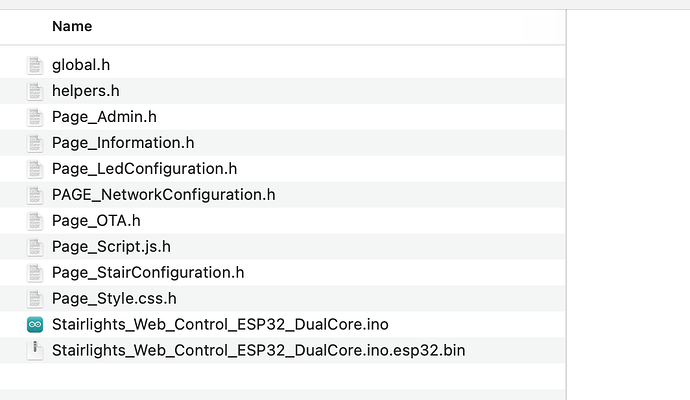690x400 pixels.
Task: Select PAGE_NetworkConfiguration.h file name
Action: (163, 195)
